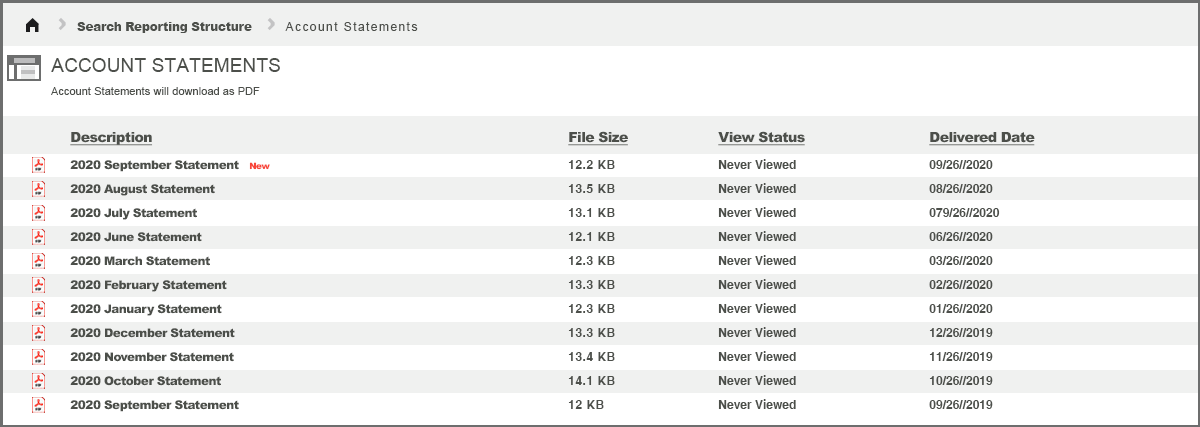
Task: Click PDF icon for 2020 November Statement
Action: [x=39, y=357]
